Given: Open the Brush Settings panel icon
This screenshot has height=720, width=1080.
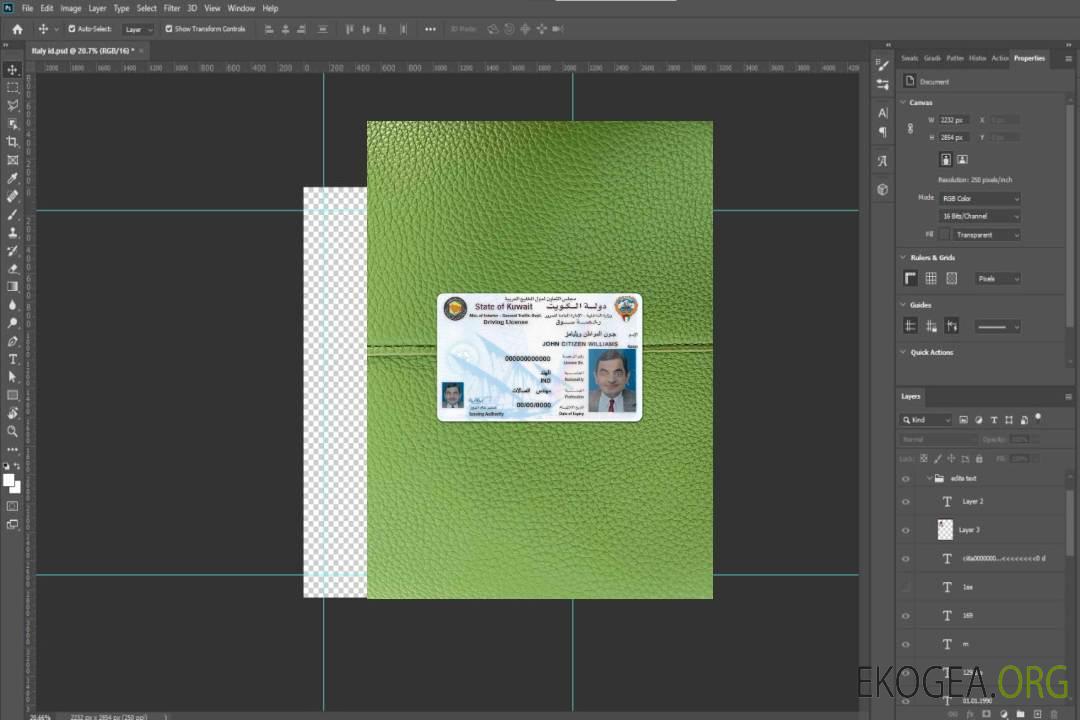Looking at the screenshot, I should (882, 65).
